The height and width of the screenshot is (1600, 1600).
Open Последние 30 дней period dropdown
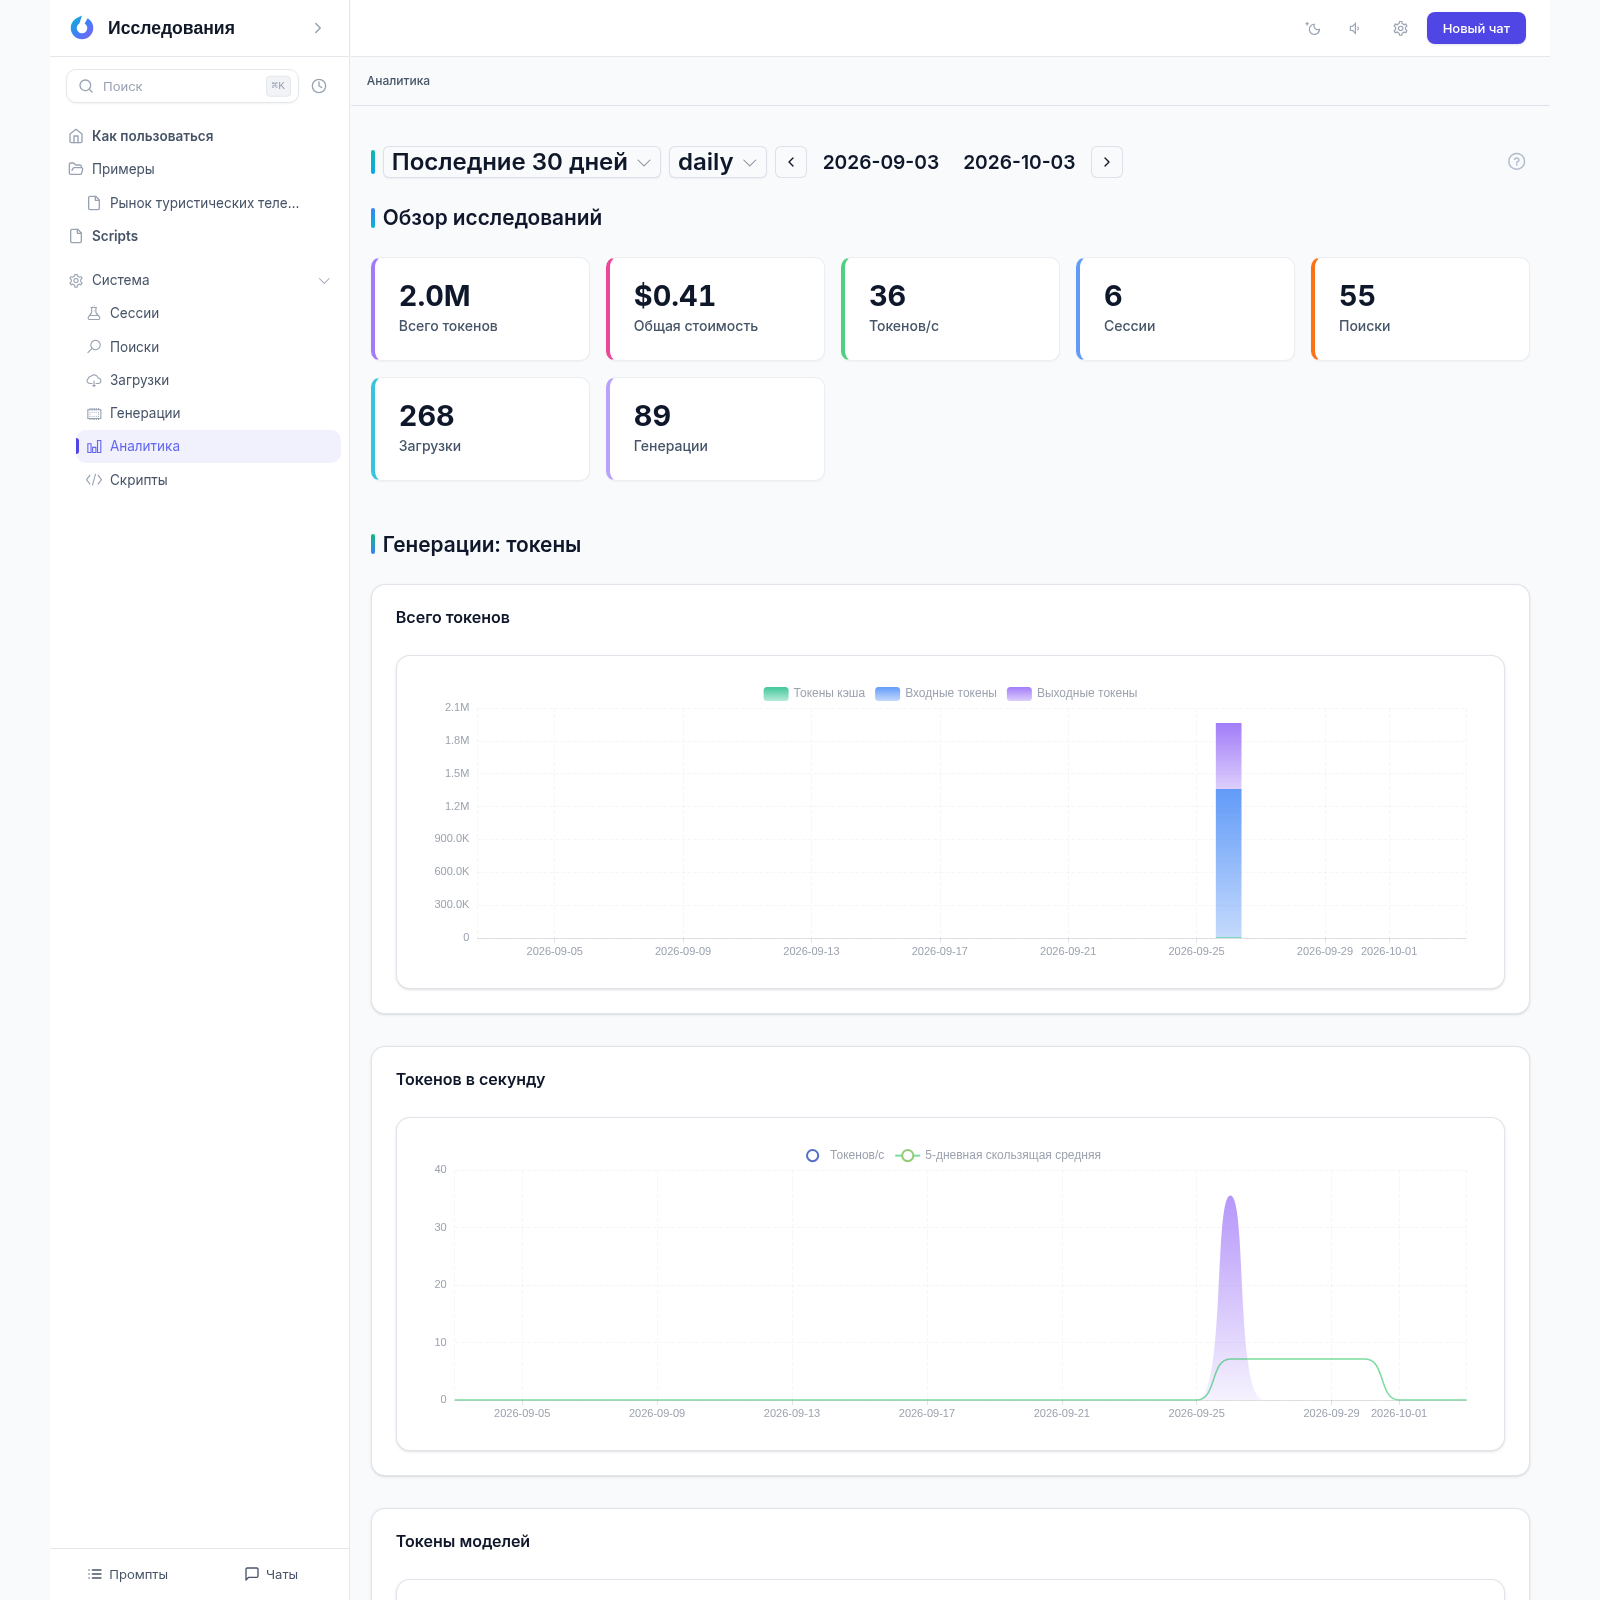click(x=522, y=162)
